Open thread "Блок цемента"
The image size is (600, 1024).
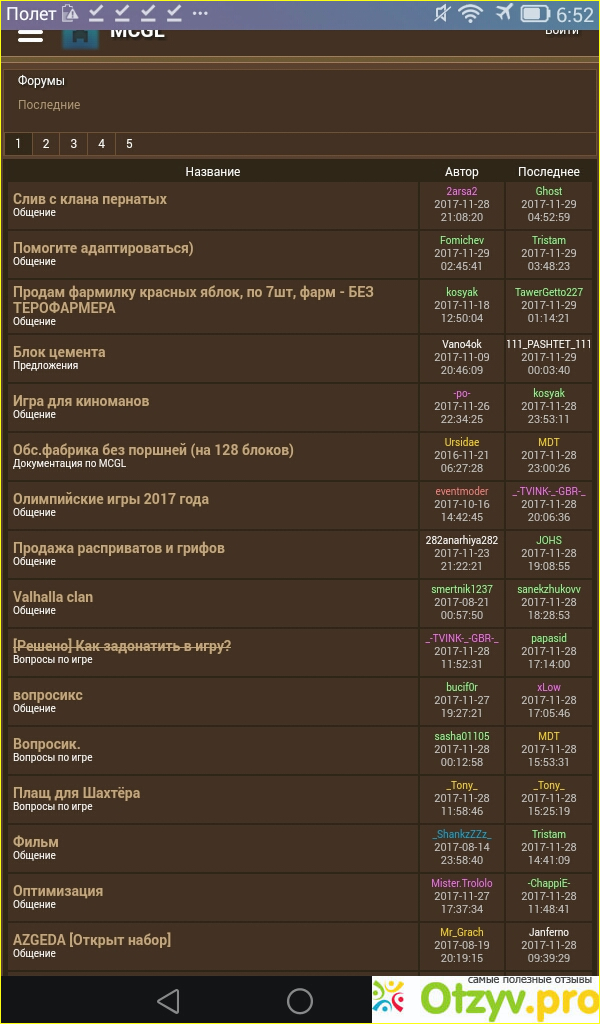59,352
